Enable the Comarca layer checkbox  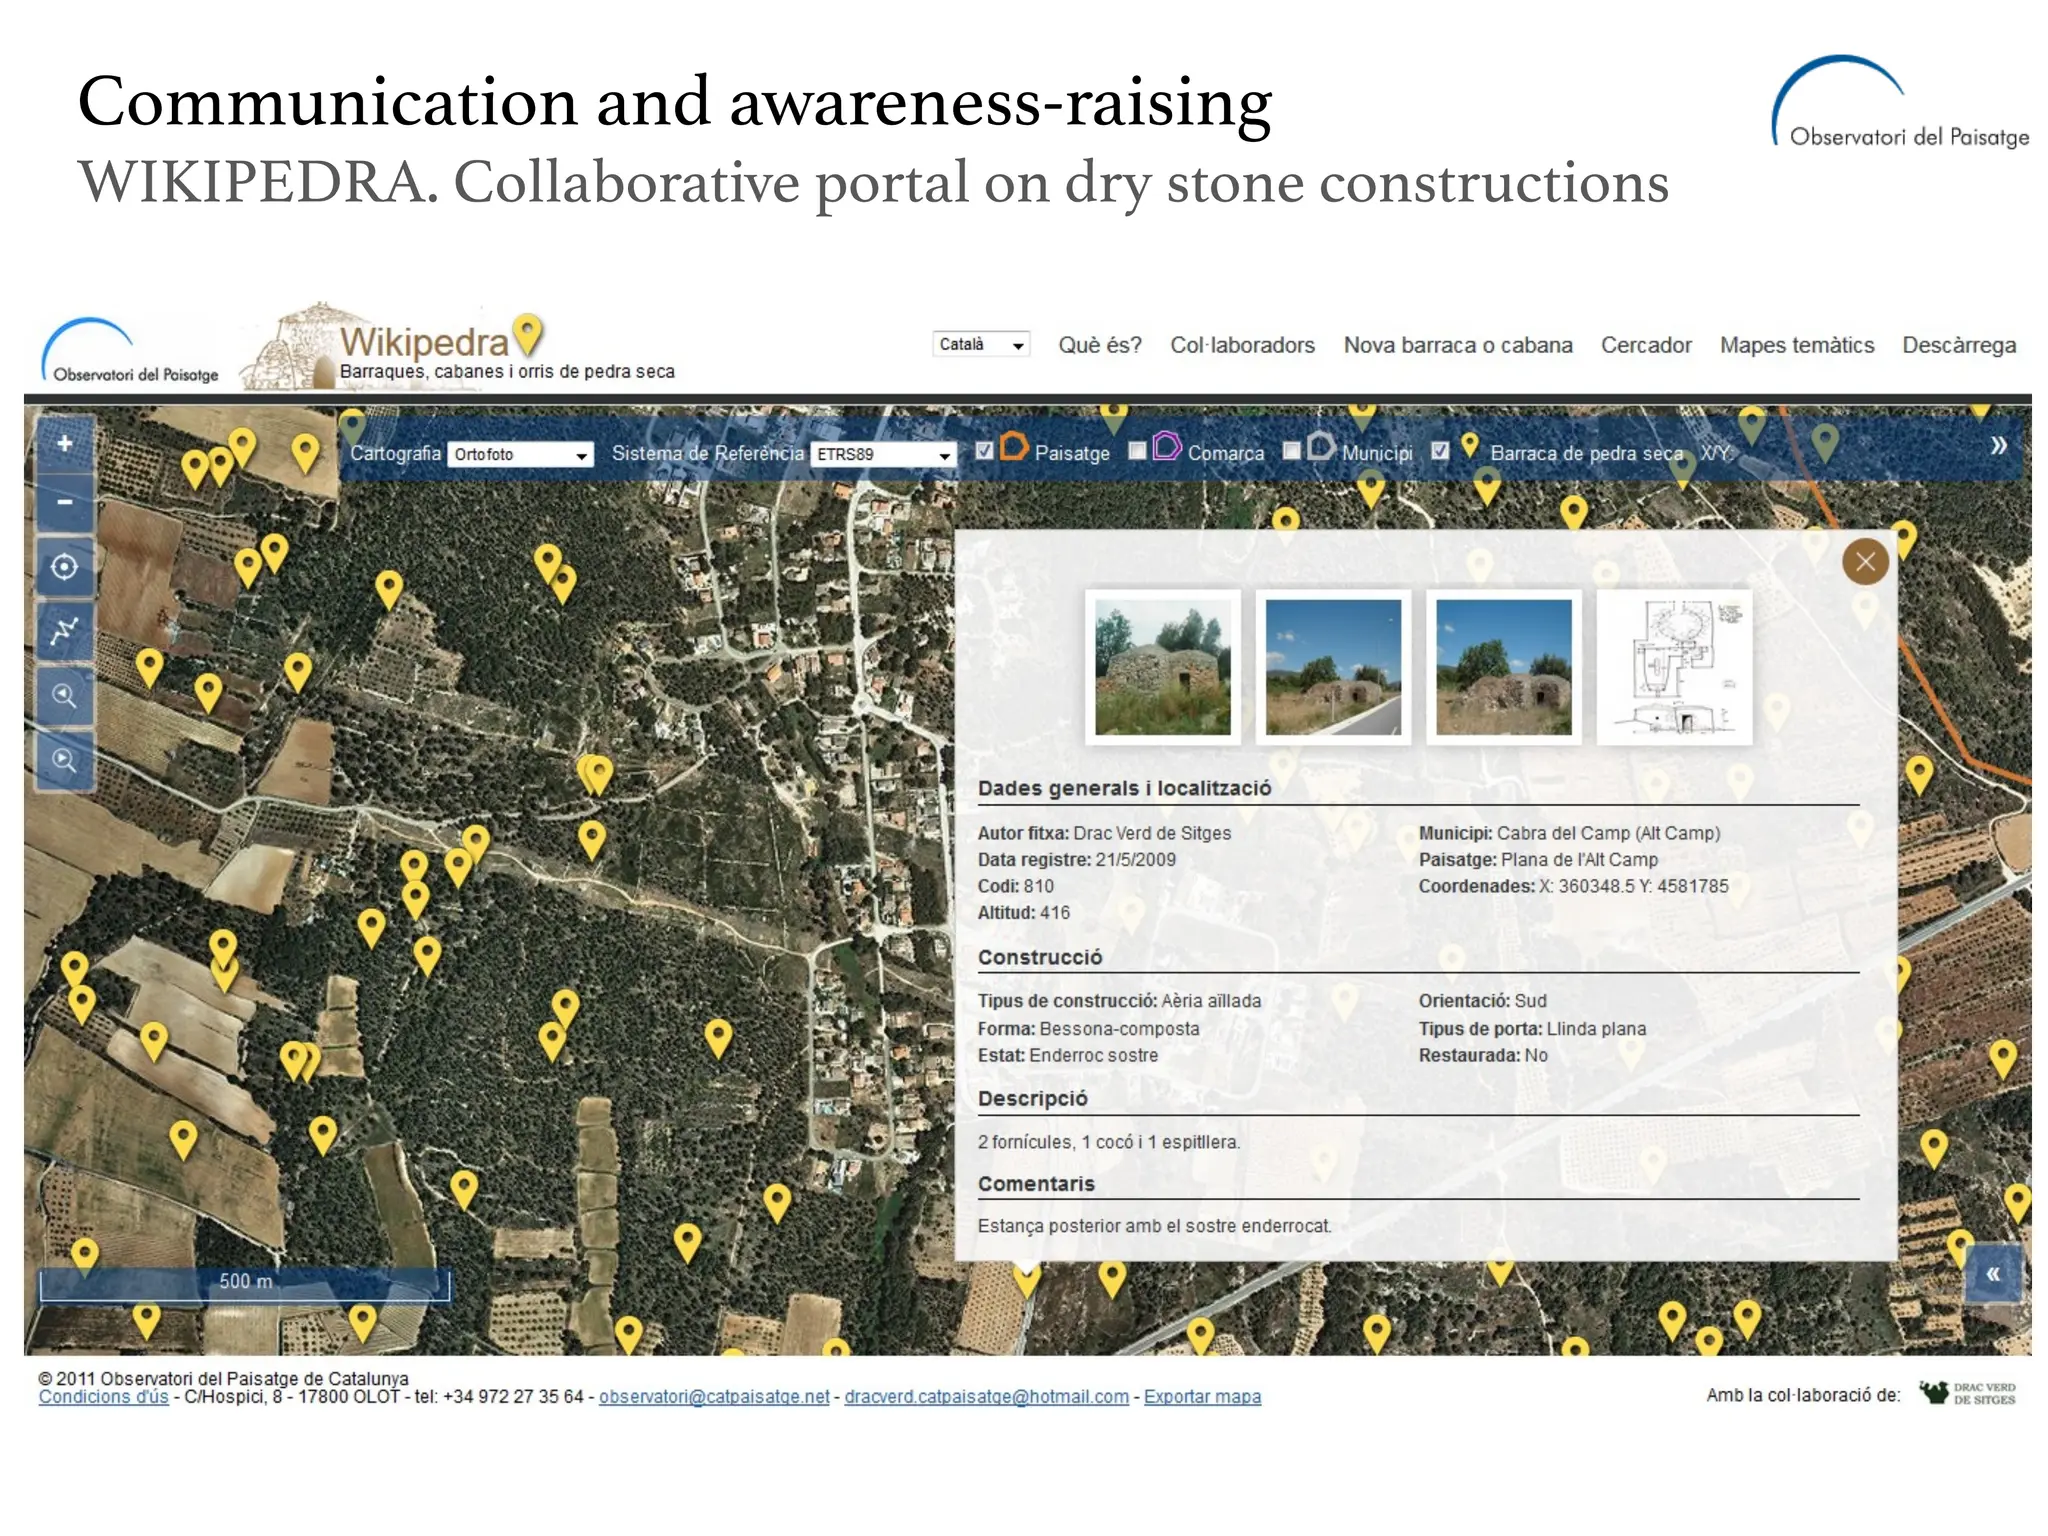[1137, 450]
